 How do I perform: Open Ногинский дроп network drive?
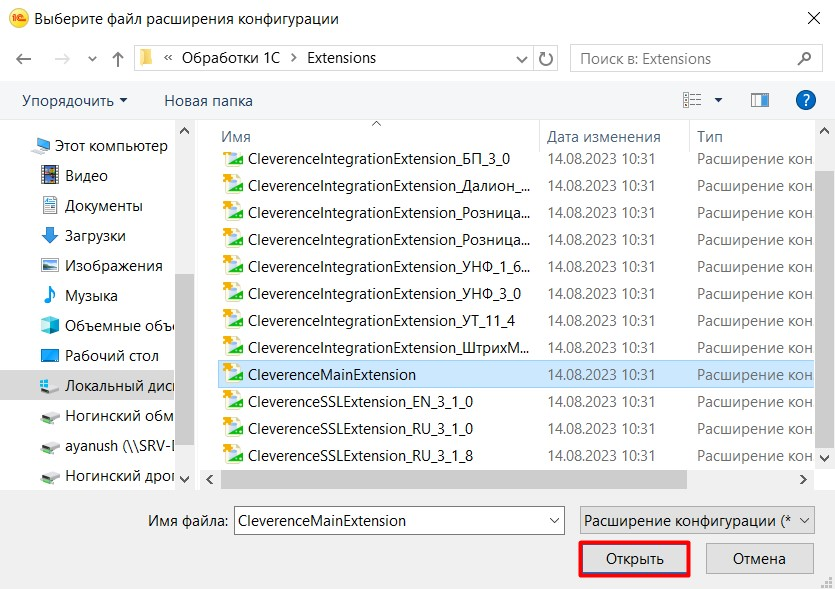(x=107, y=476)
